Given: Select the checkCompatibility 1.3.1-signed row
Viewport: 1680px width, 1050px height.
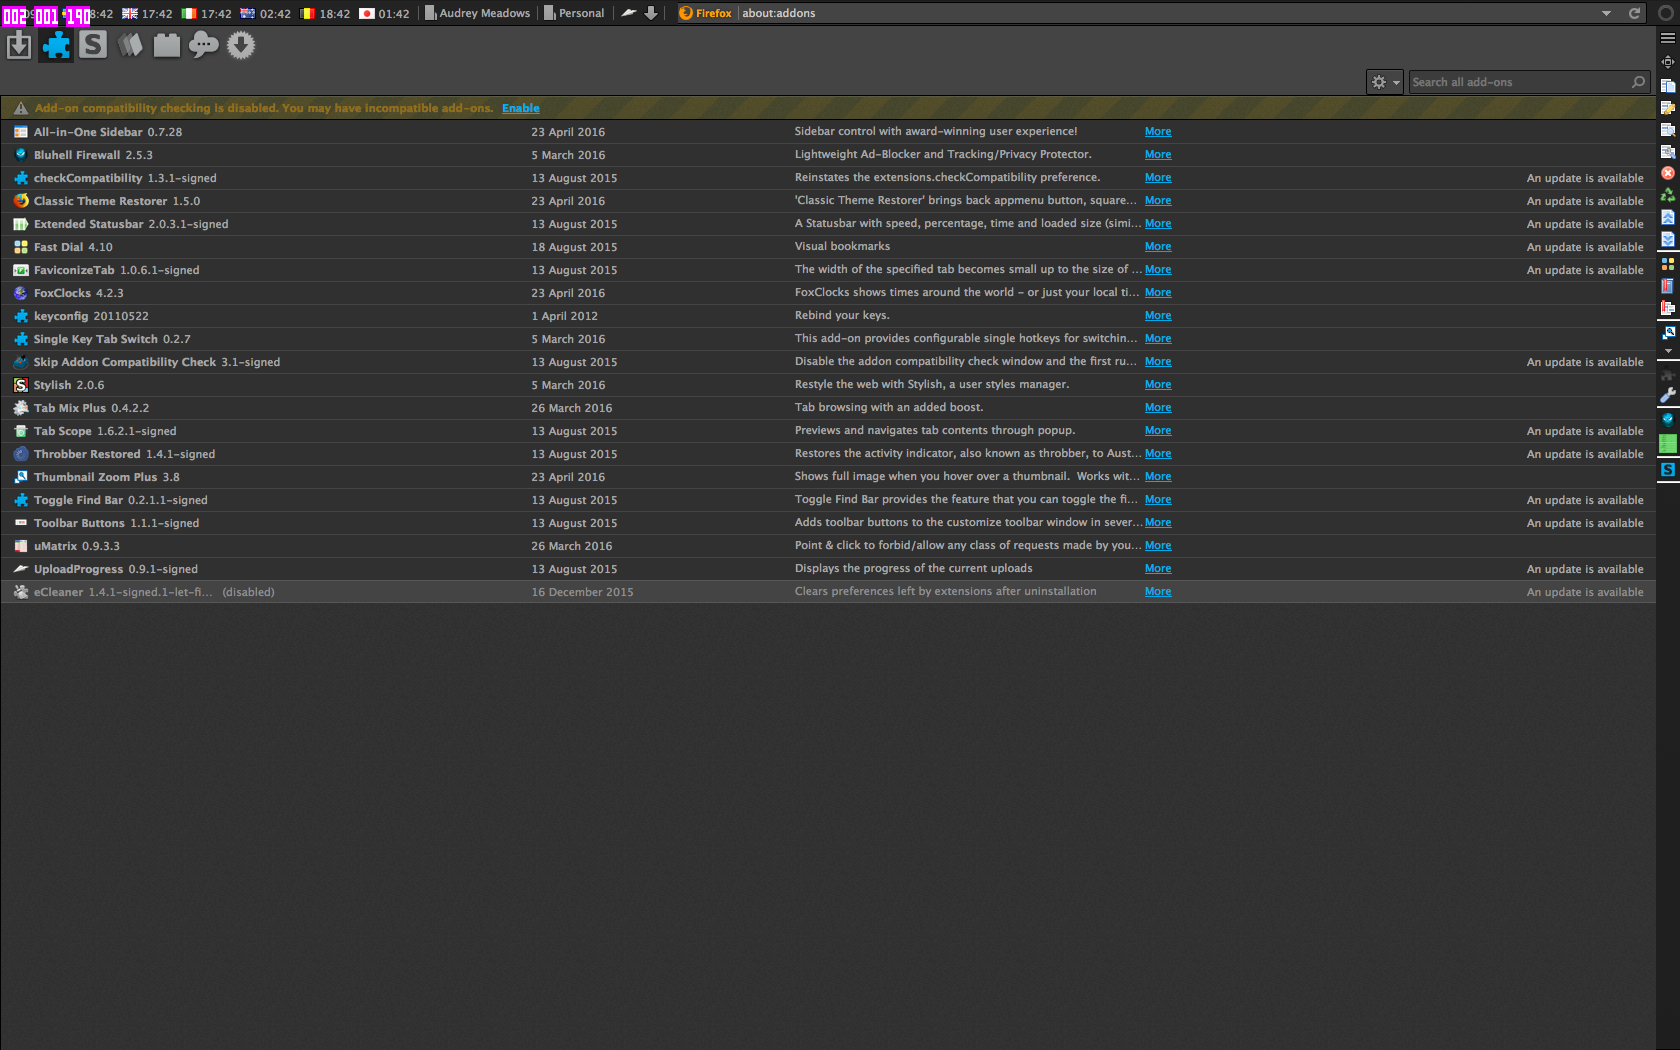Looking at the screenshot, I should point(828,178).
